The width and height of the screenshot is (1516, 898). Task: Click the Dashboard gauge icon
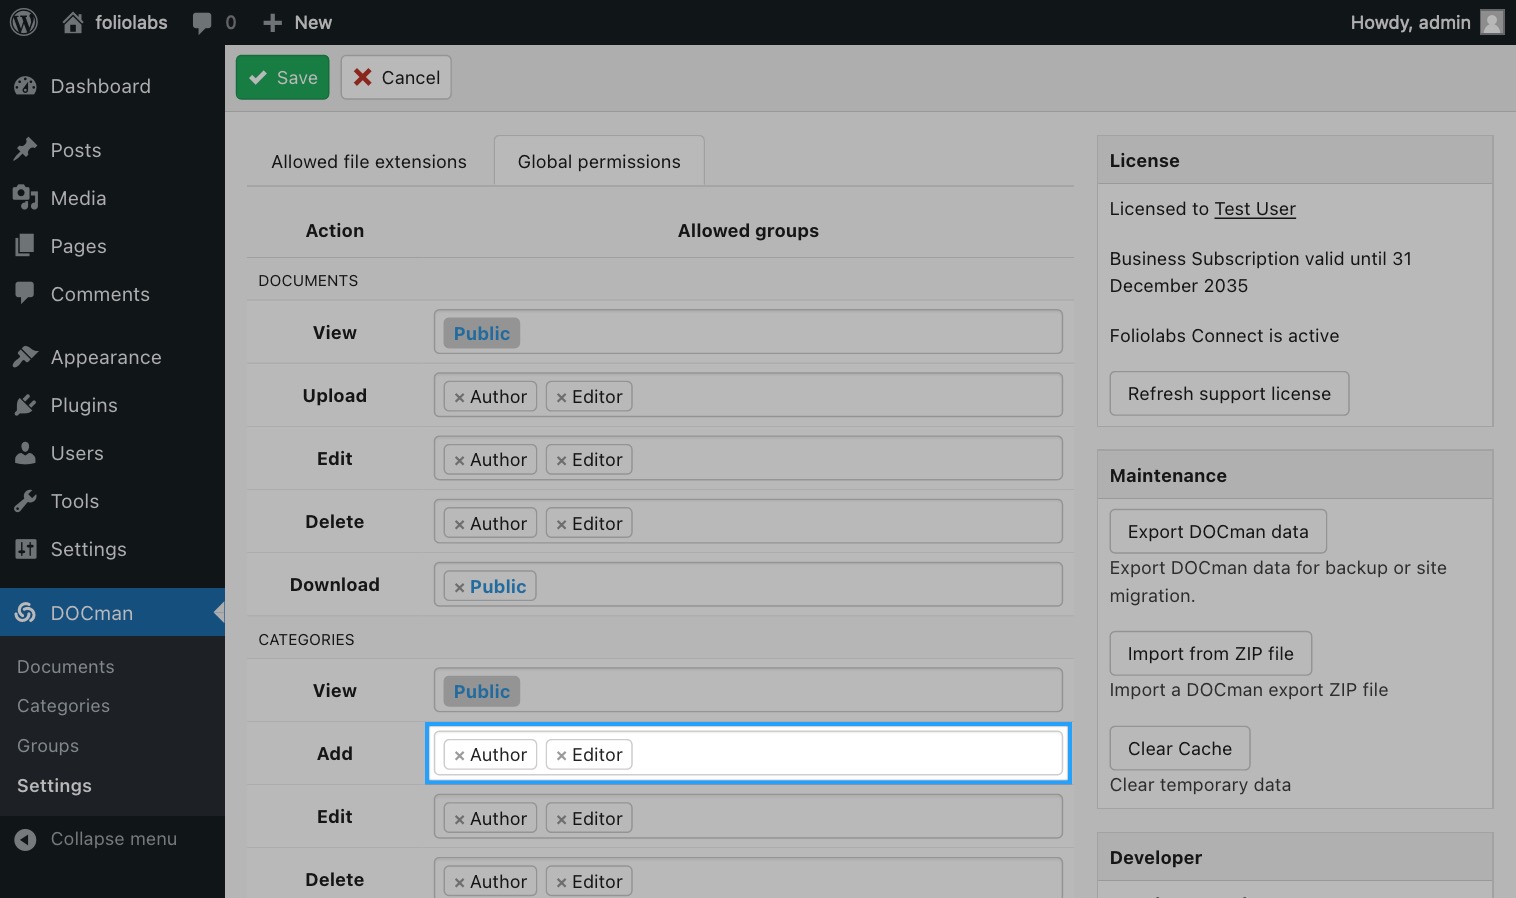26,86
